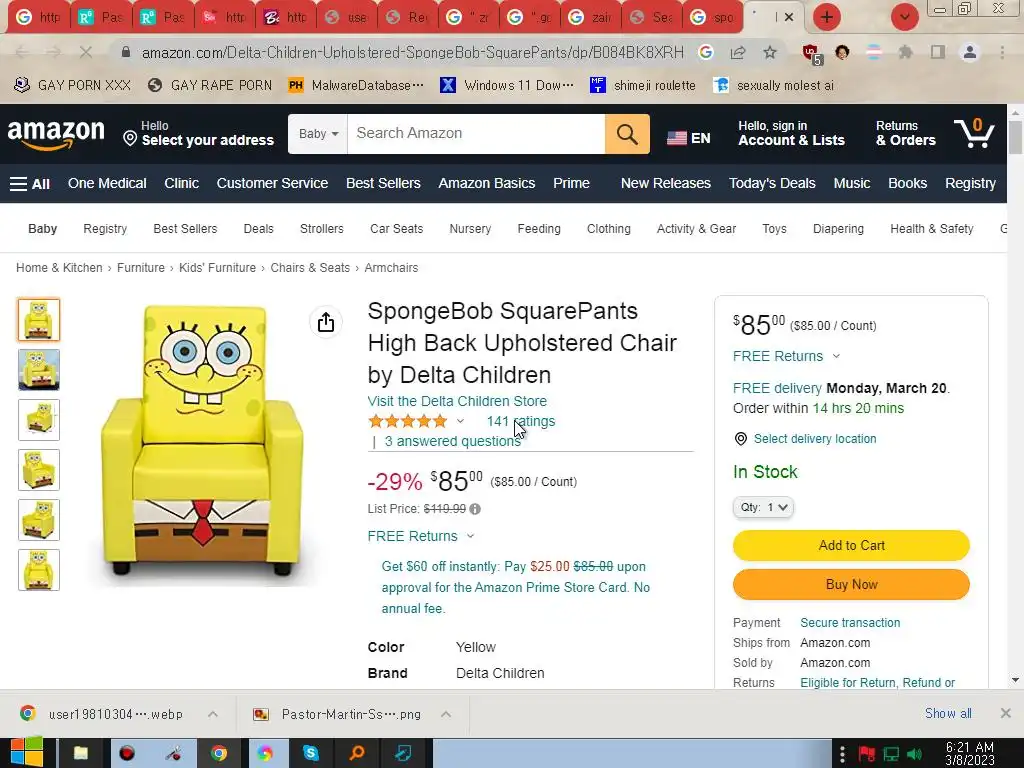Open the Baby search category dropdown
Viewport: 1024px width, 768px height.
[318, 134]
